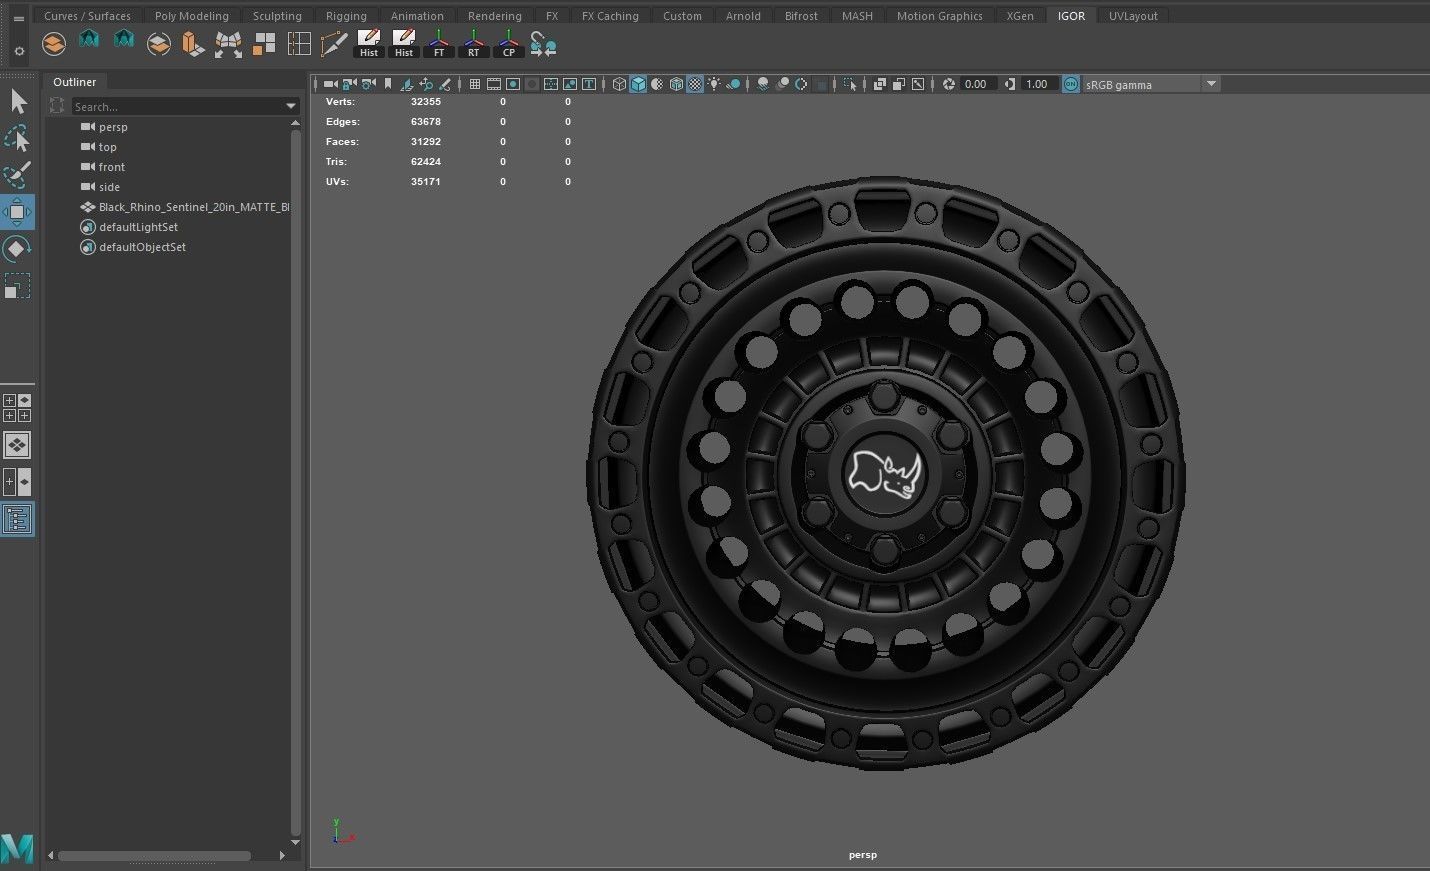This screenshot has height=871, width=1430.
Task: Switch to the Poly Modeling shelf tab
Action: [x=191, y=16]
